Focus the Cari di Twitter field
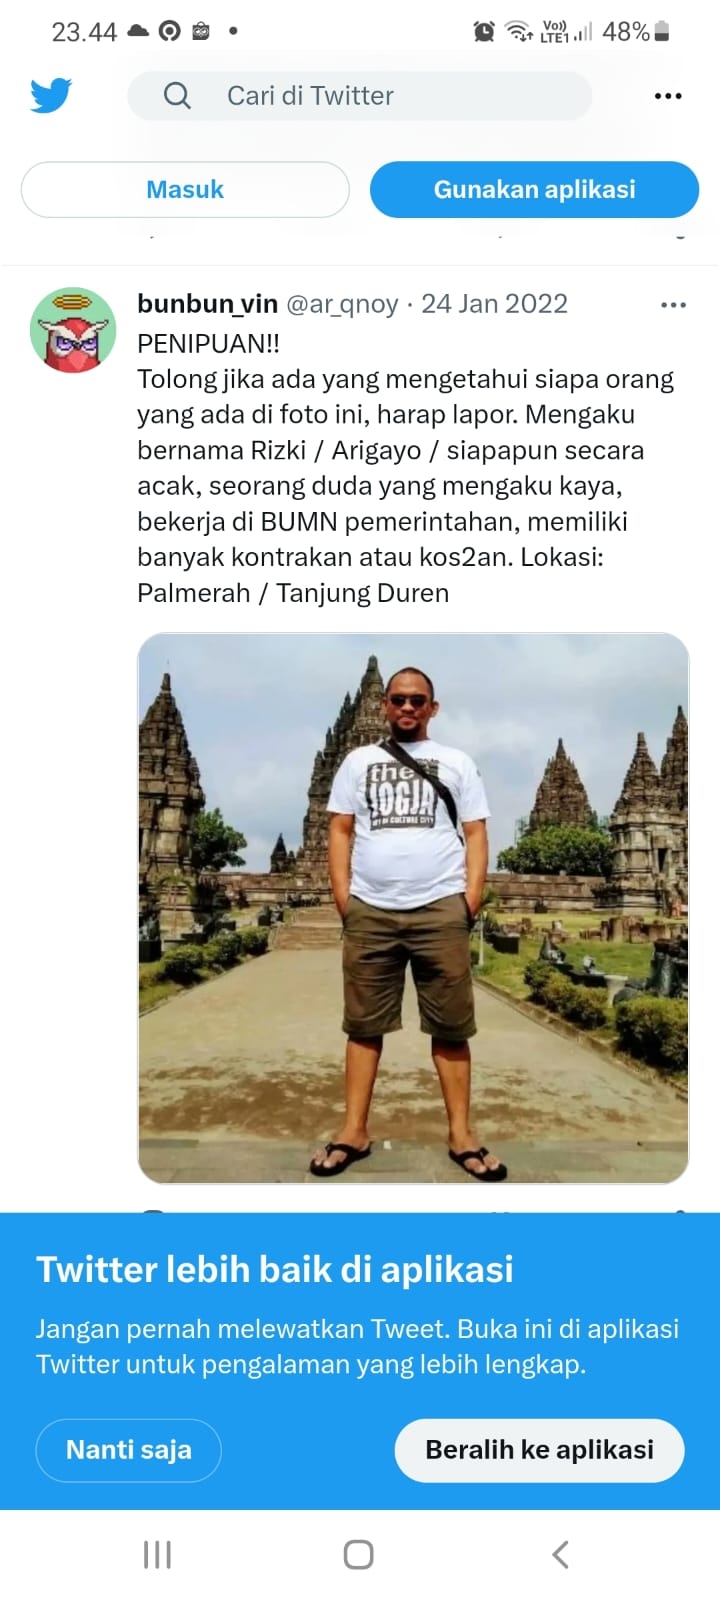The height and width of the screenshot is (1600, 720). click(360, 96)
